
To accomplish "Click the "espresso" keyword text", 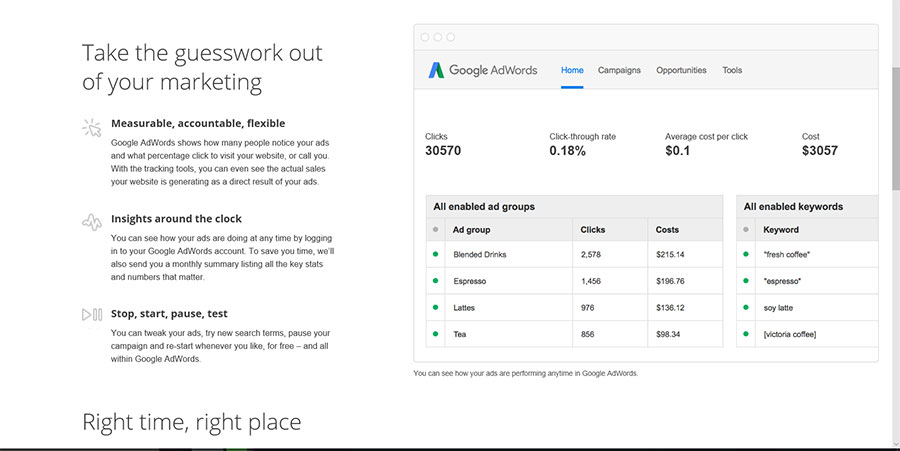I will click(x=782, y=281).
